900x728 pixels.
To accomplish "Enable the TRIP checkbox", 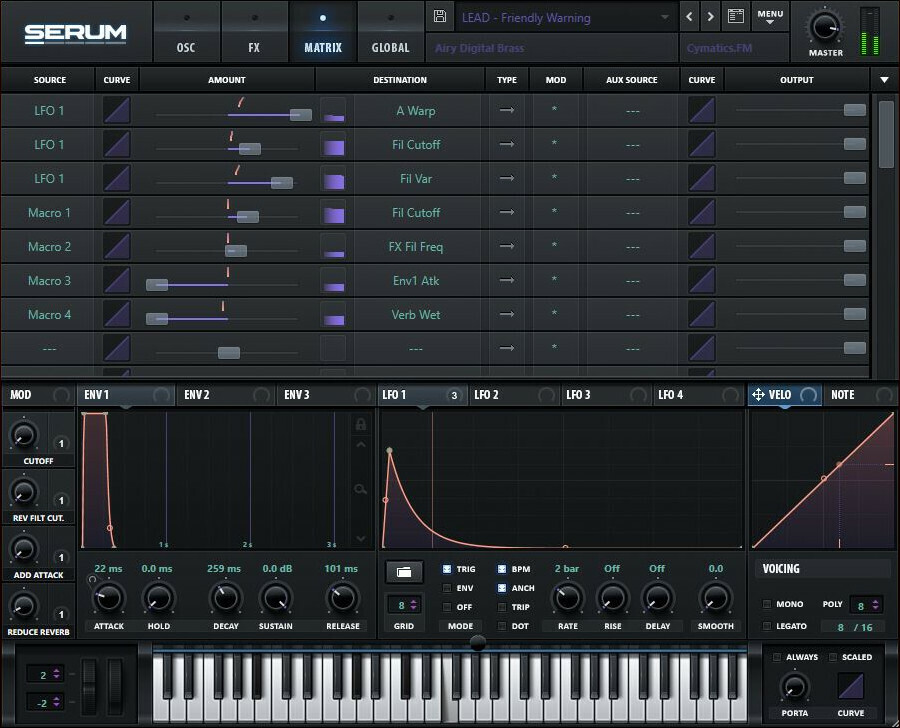I will click(x=502, y=607).
